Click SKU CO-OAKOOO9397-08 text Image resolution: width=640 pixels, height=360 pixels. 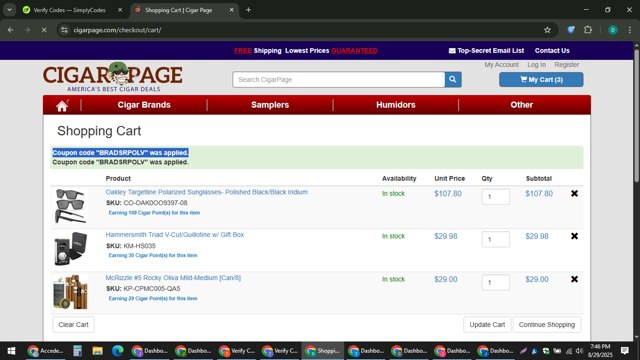[147, 203]
